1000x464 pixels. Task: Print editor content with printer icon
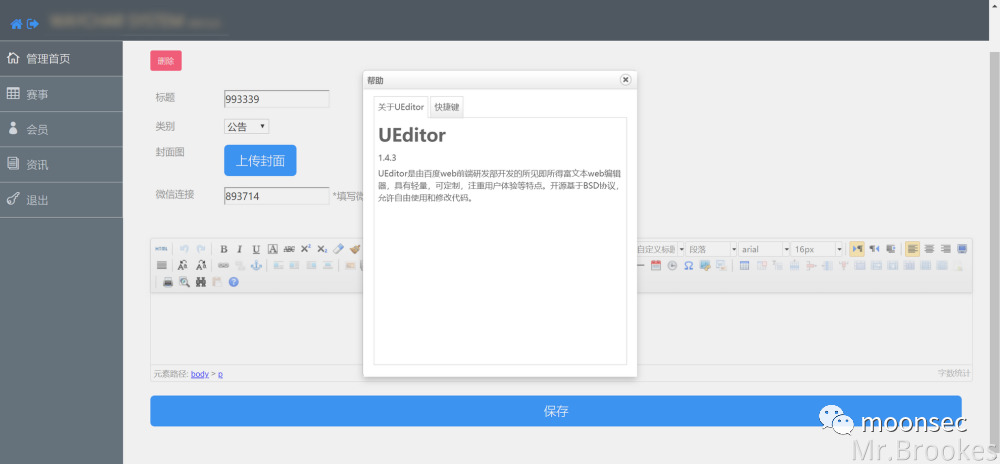pos(168,282)
